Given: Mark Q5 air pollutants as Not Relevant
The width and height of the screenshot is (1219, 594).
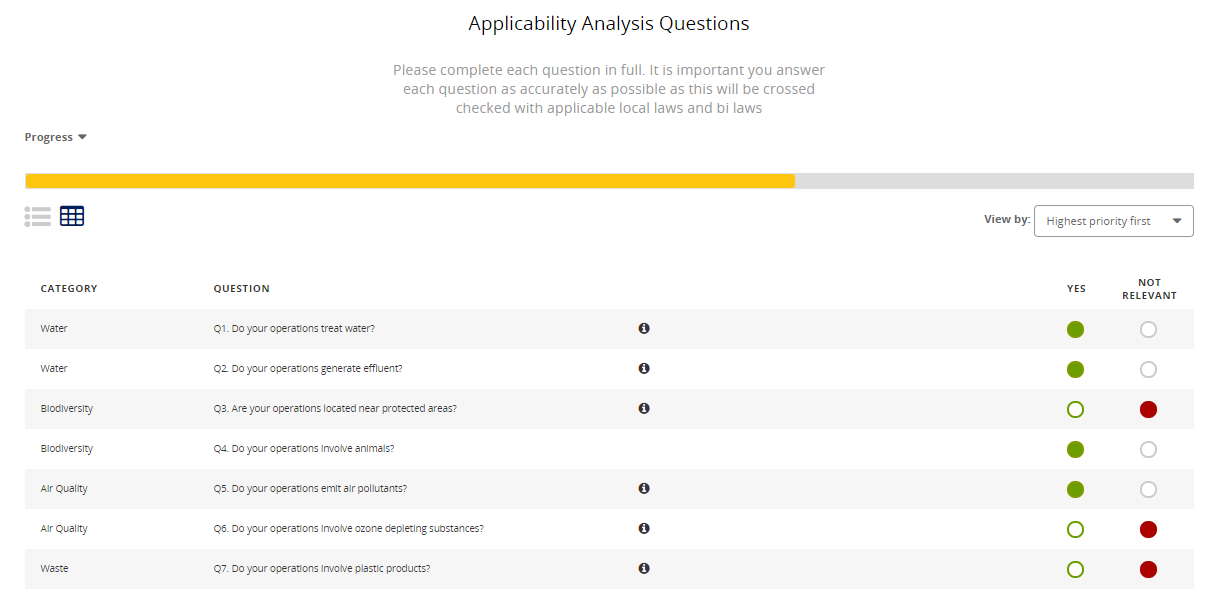Looking at the screenshot, I should point(1148,489).
